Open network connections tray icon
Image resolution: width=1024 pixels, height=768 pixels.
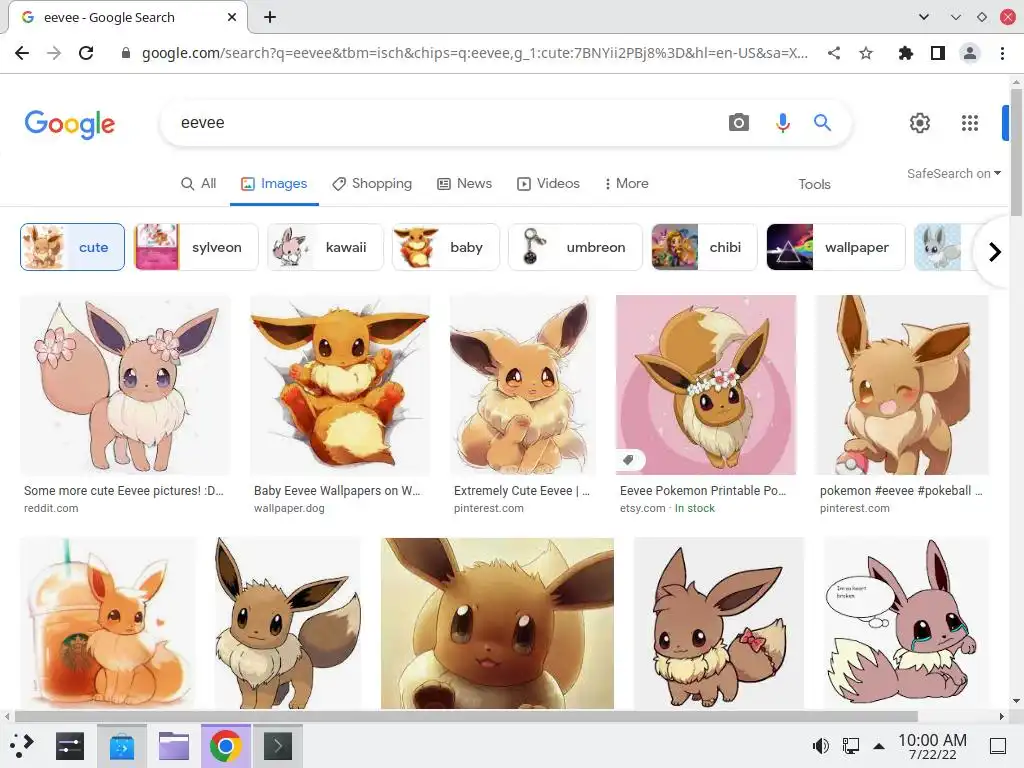(x=850, y=746)
